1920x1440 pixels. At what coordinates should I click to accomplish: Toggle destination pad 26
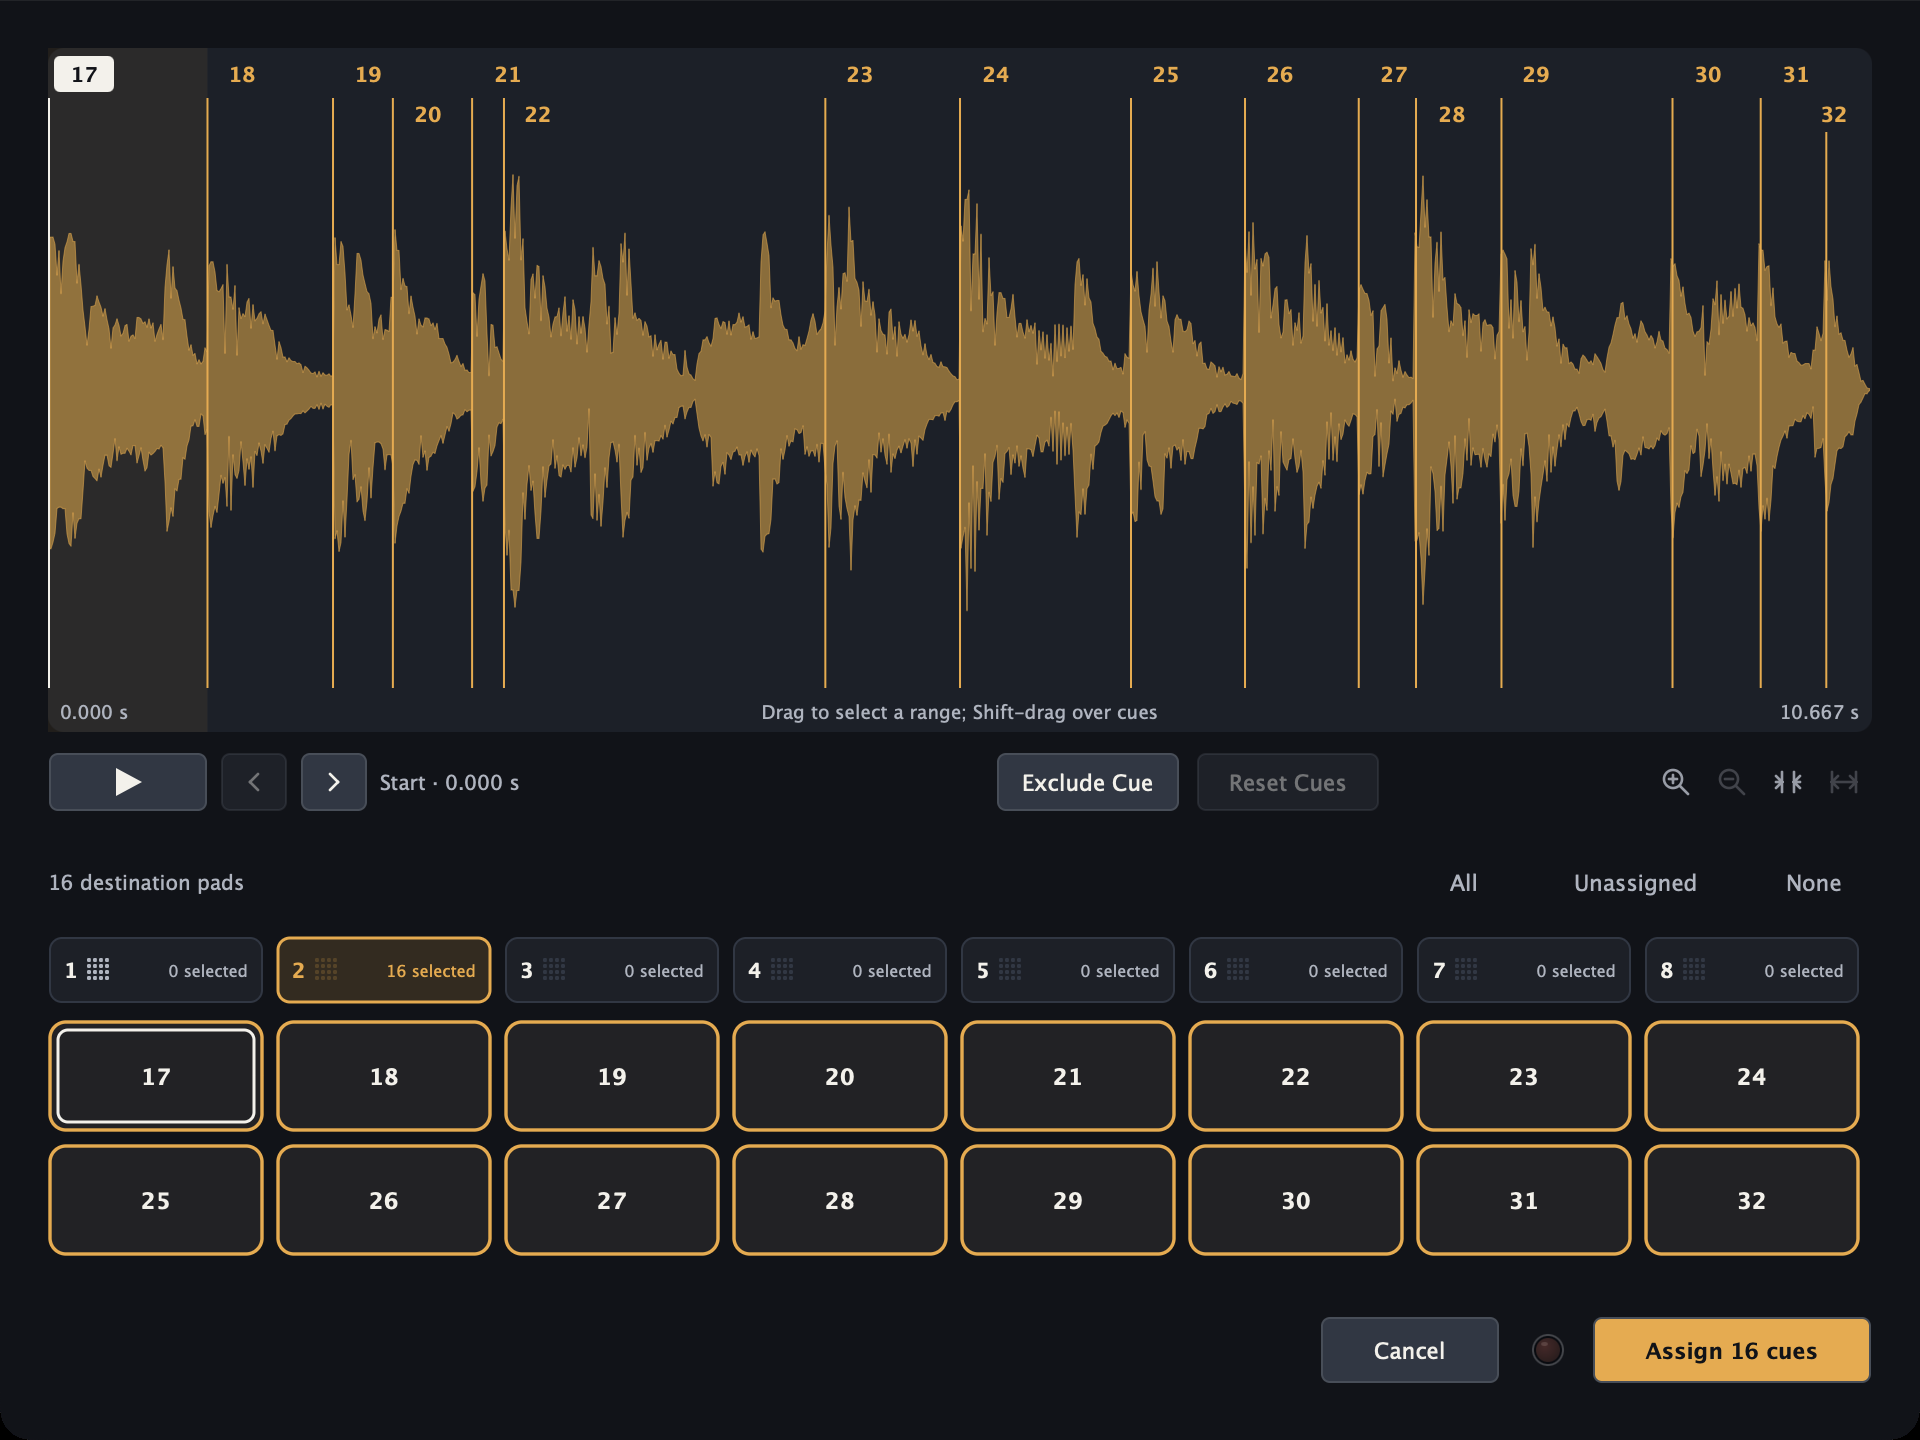384,1200
